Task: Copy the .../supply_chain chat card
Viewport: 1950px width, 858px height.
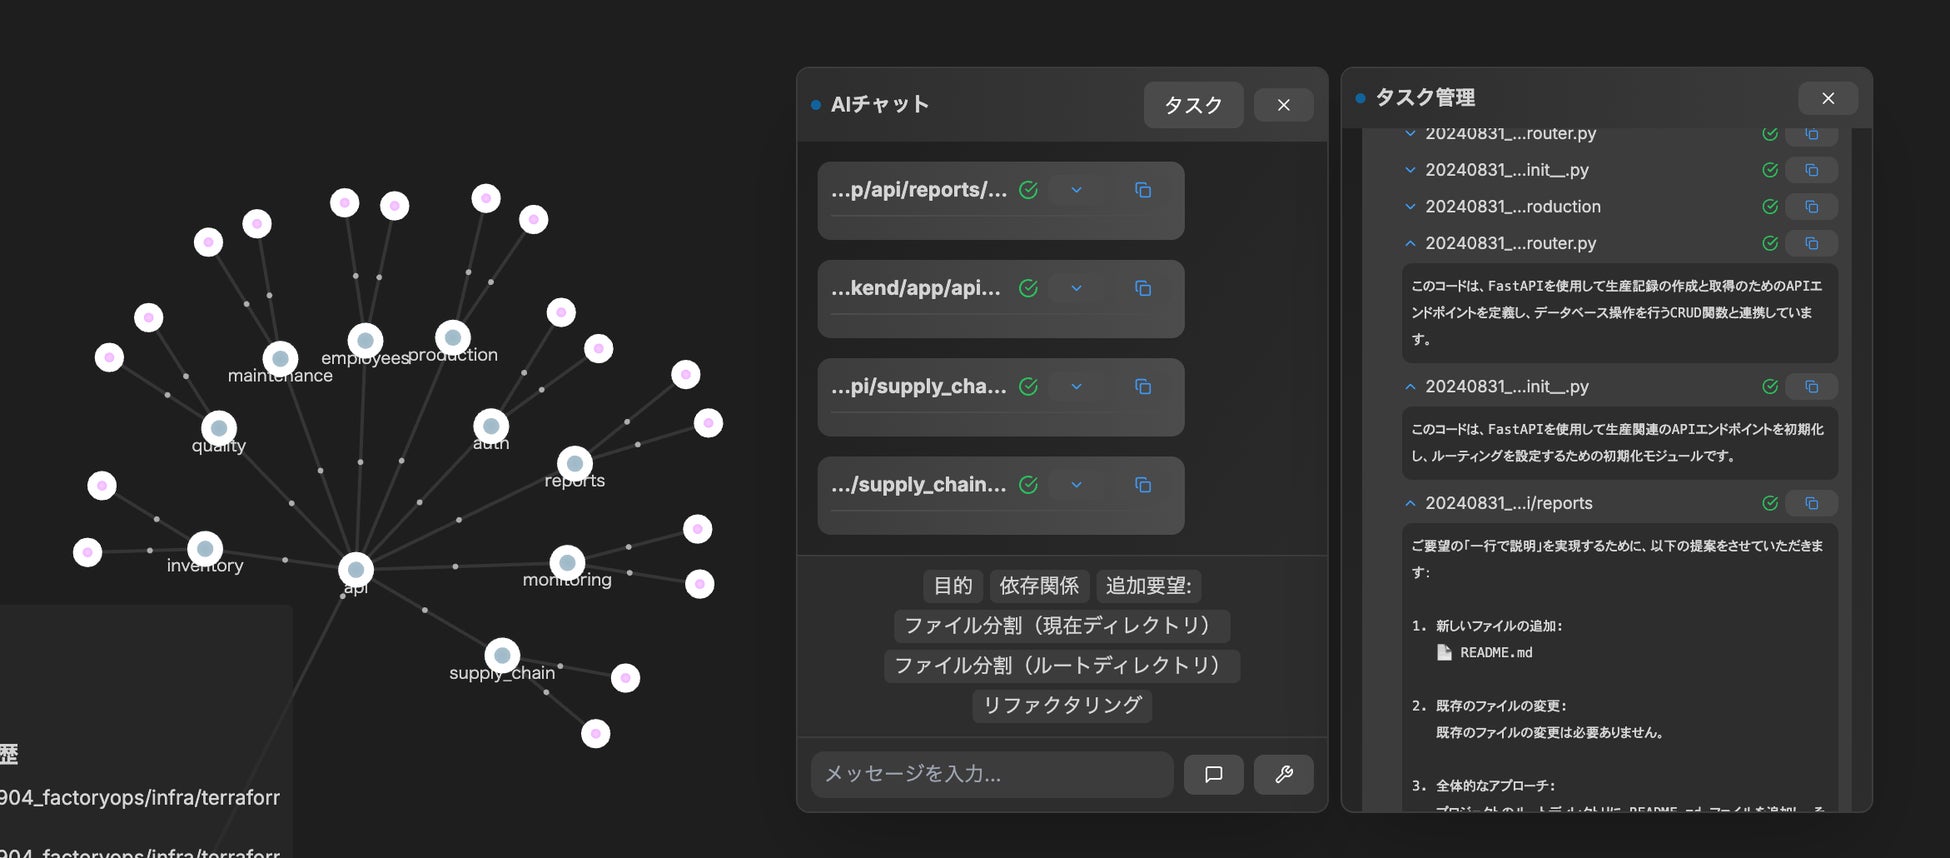Action: 1143,485
